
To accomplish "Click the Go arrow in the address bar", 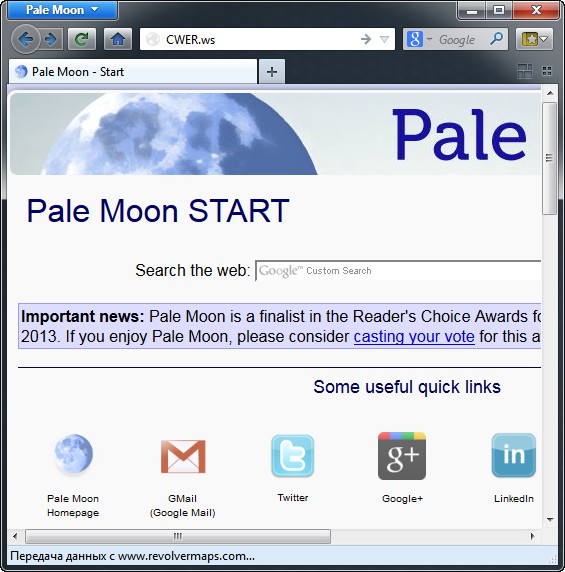I will 365,39.
